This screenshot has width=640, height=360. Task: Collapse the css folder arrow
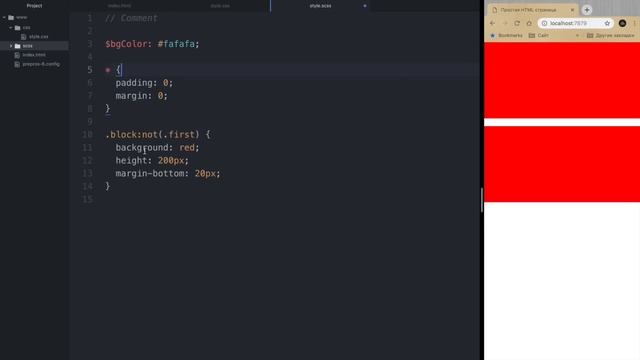[11, 28]
